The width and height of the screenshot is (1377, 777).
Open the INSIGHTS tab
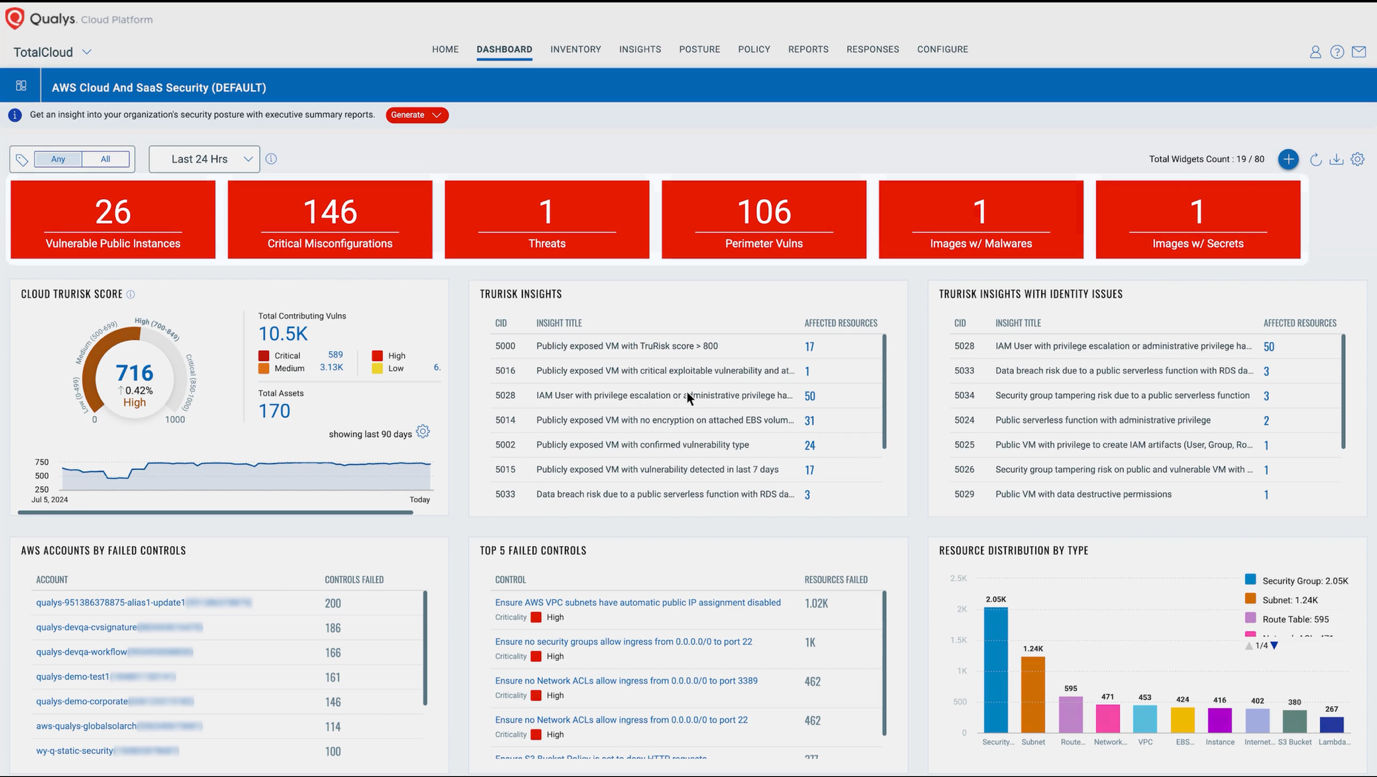click(640, 49)
